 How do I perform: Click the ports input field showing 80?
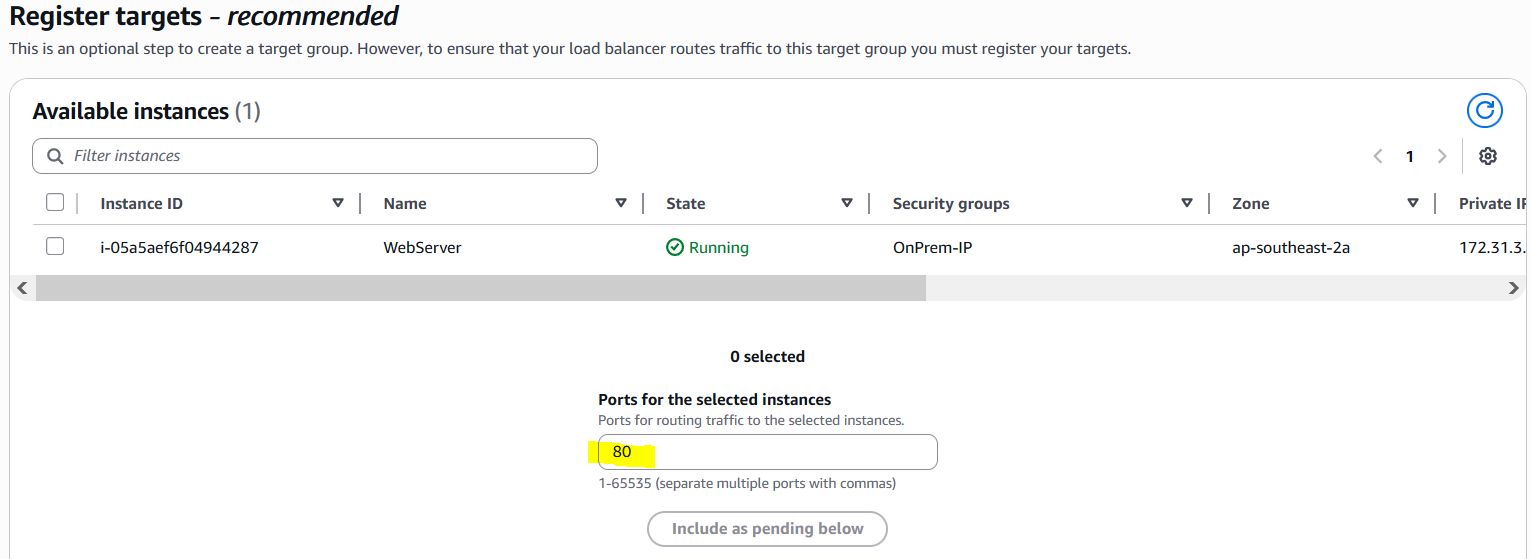point(767,452)
